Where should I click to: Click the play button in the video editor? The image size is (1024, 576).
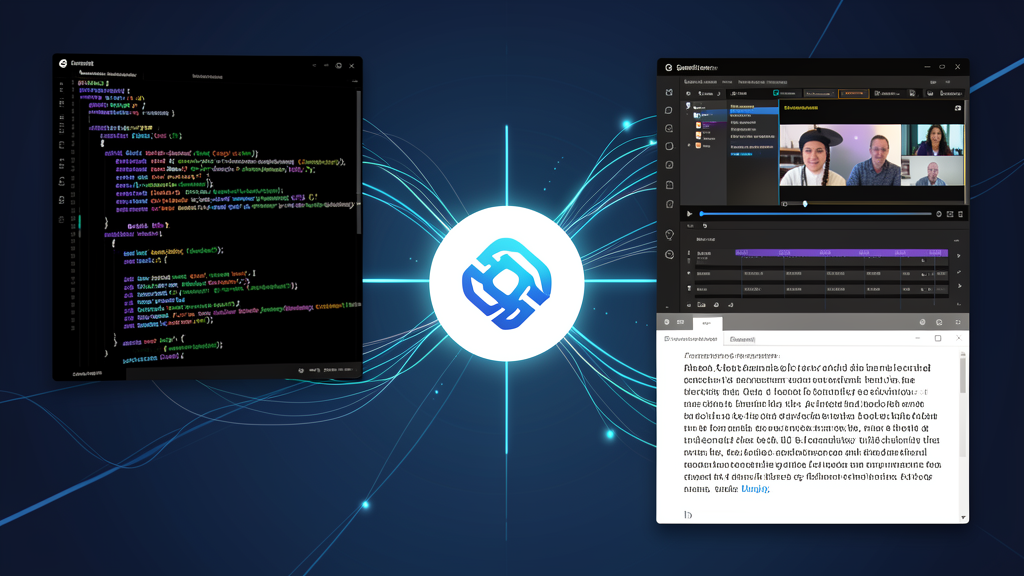click(x=689, y=214)
